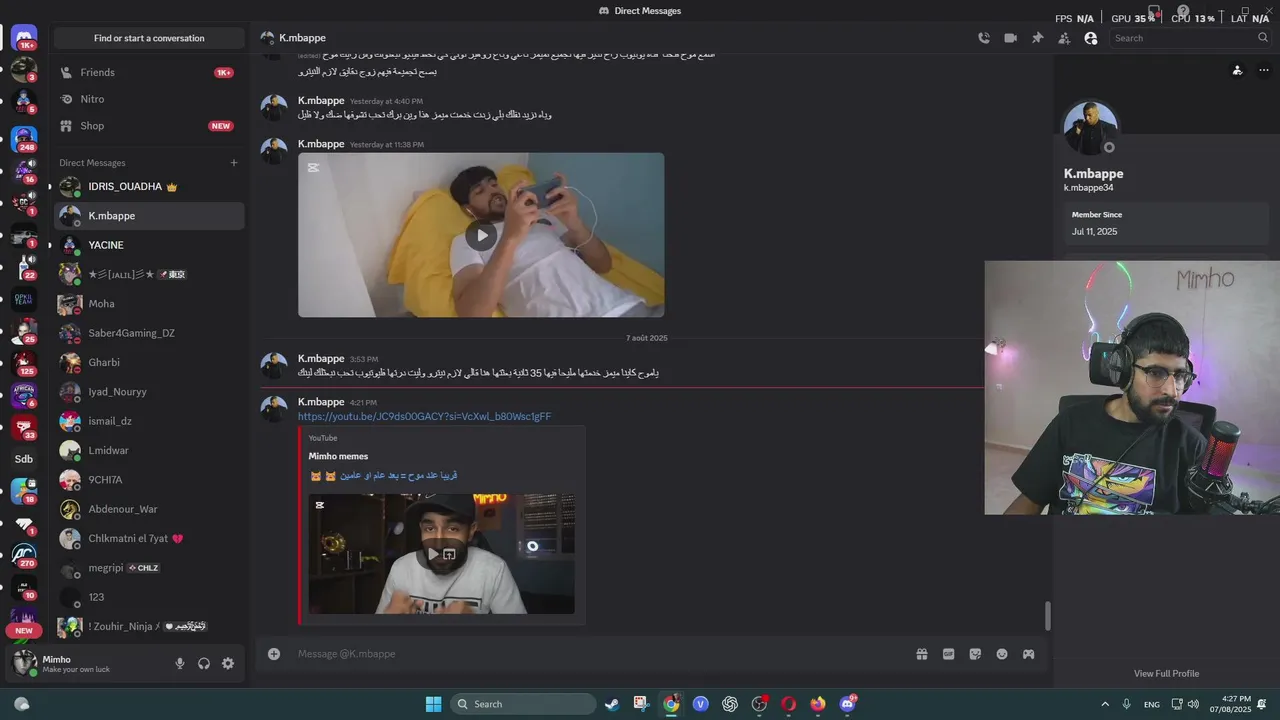Screen dimensions: 1280x720
Task: Open the Discord home Direct Messages icon
Action: pos(24,39)
